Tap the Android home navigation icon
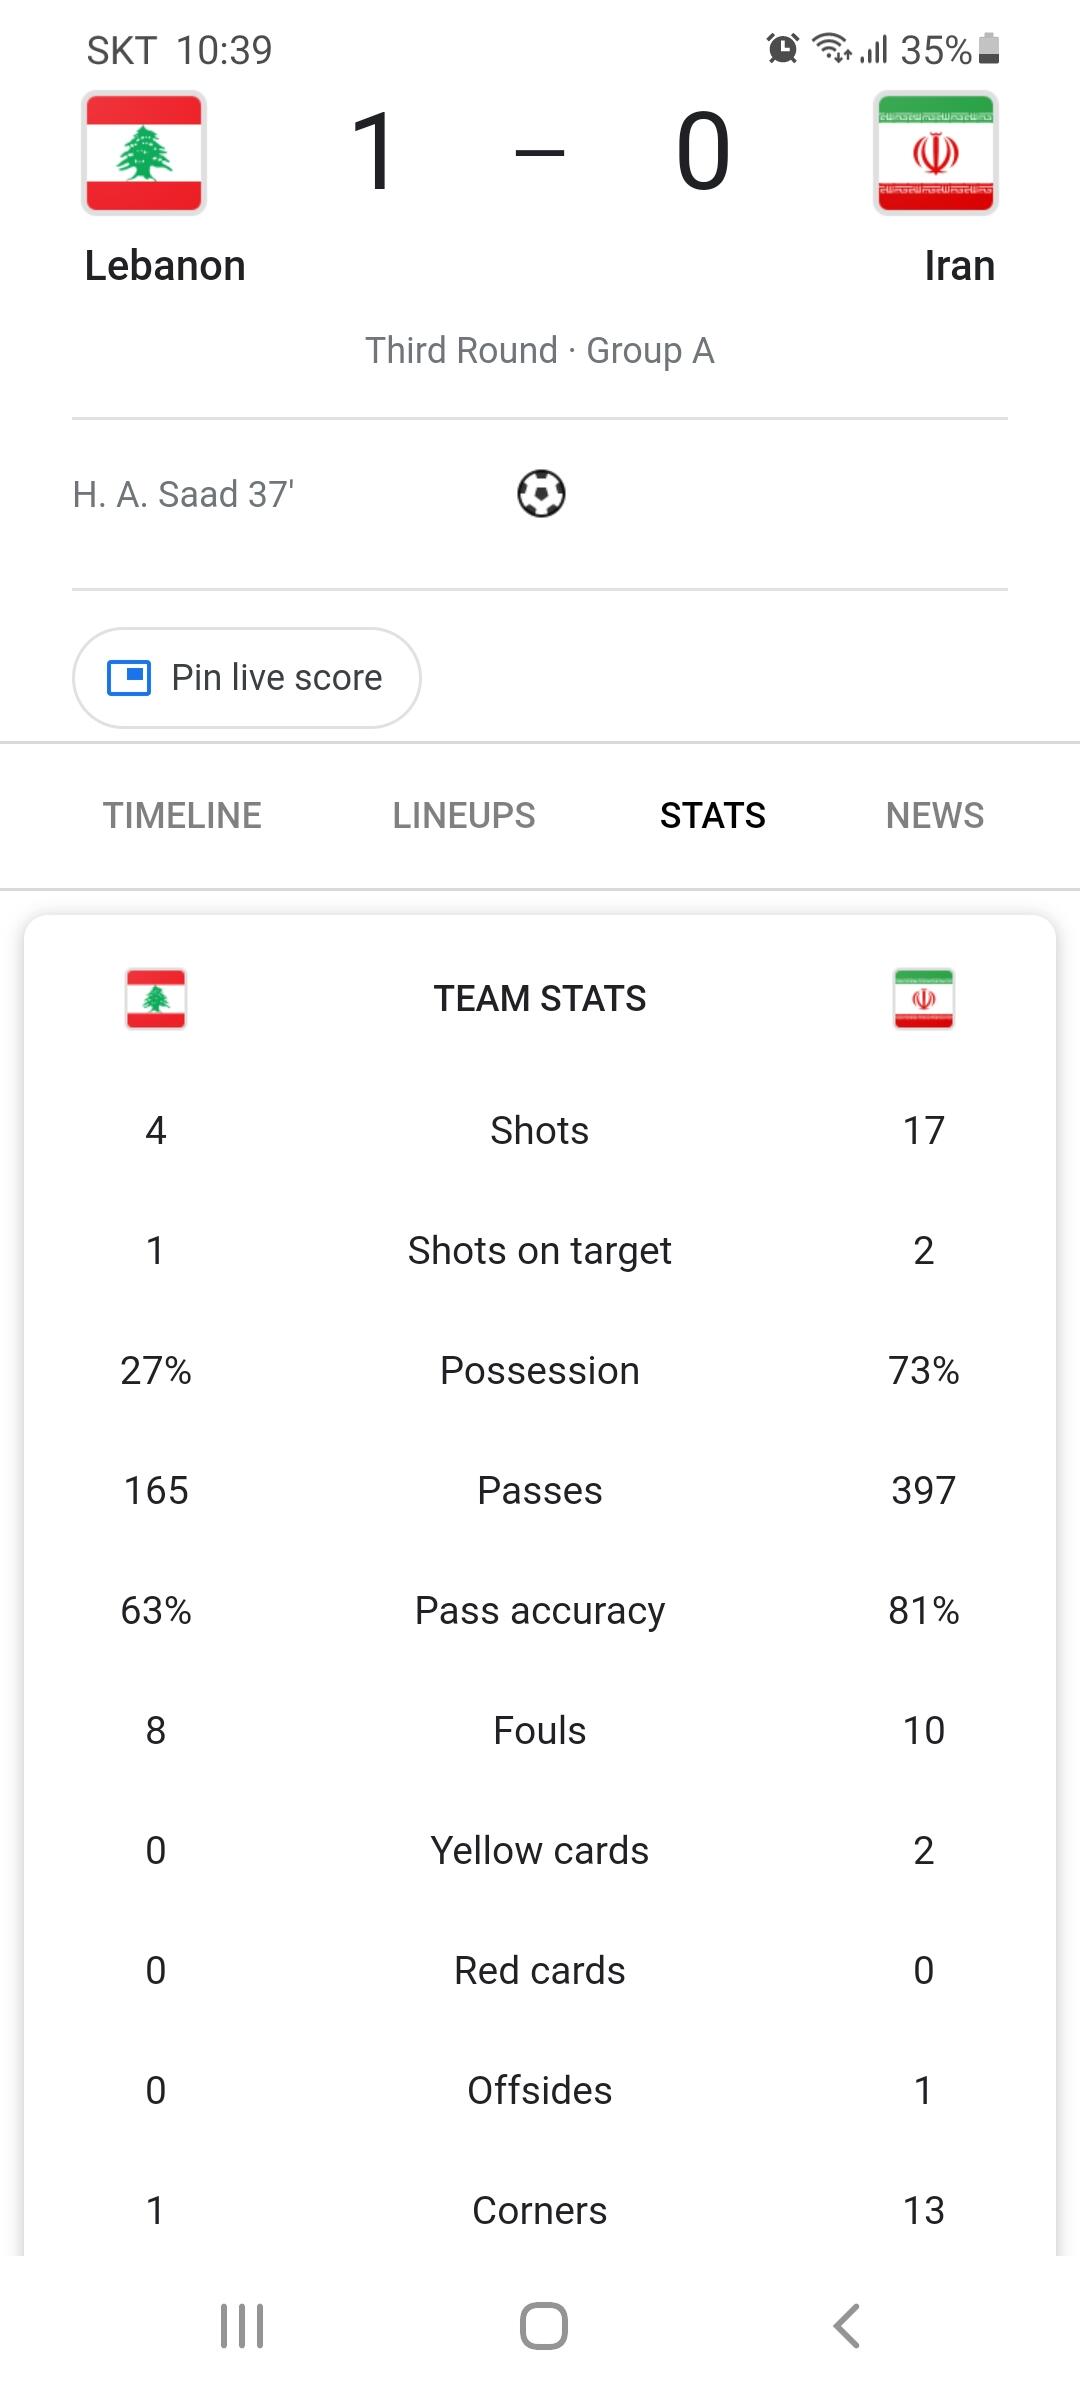The image size is (1080, 2400). (x=544, y=2326)
